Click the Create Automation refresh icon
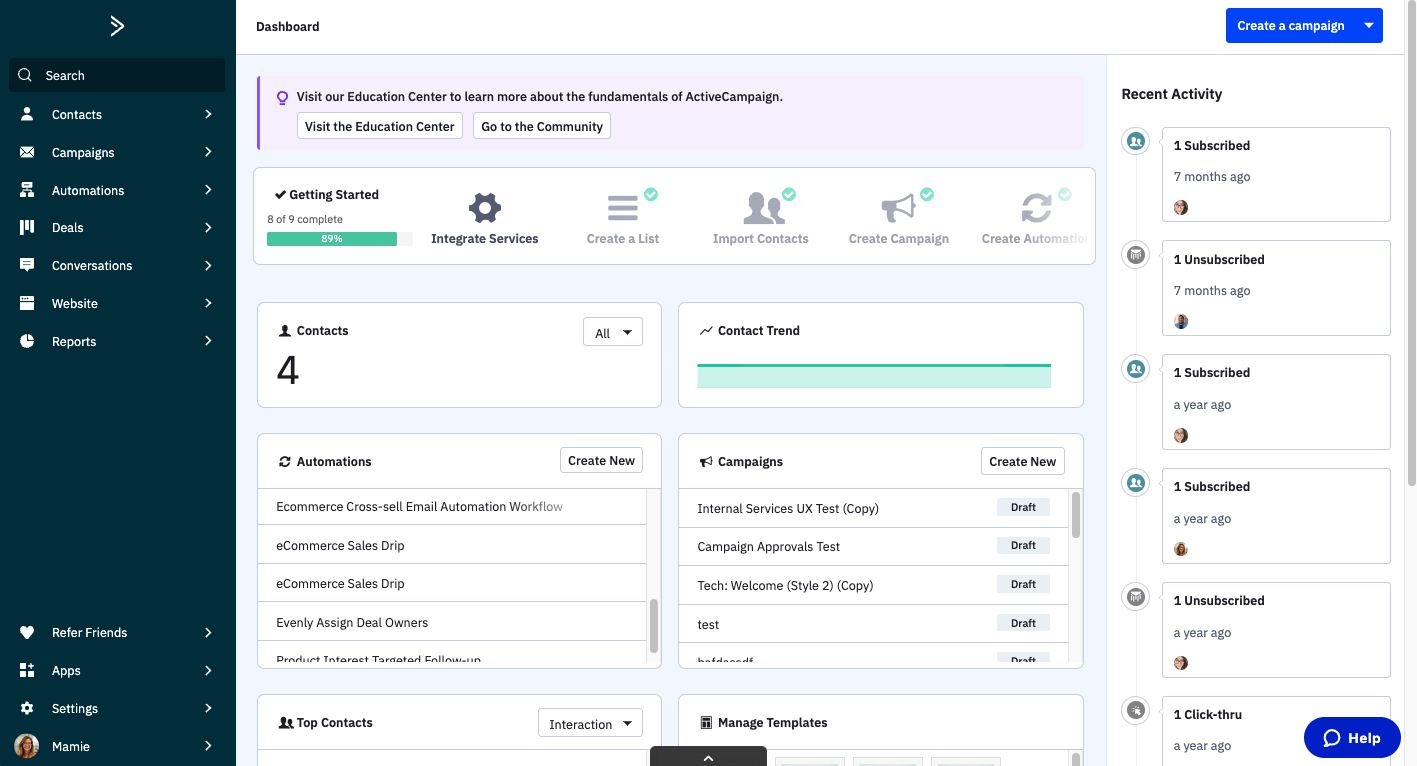 coord(1036,208)
